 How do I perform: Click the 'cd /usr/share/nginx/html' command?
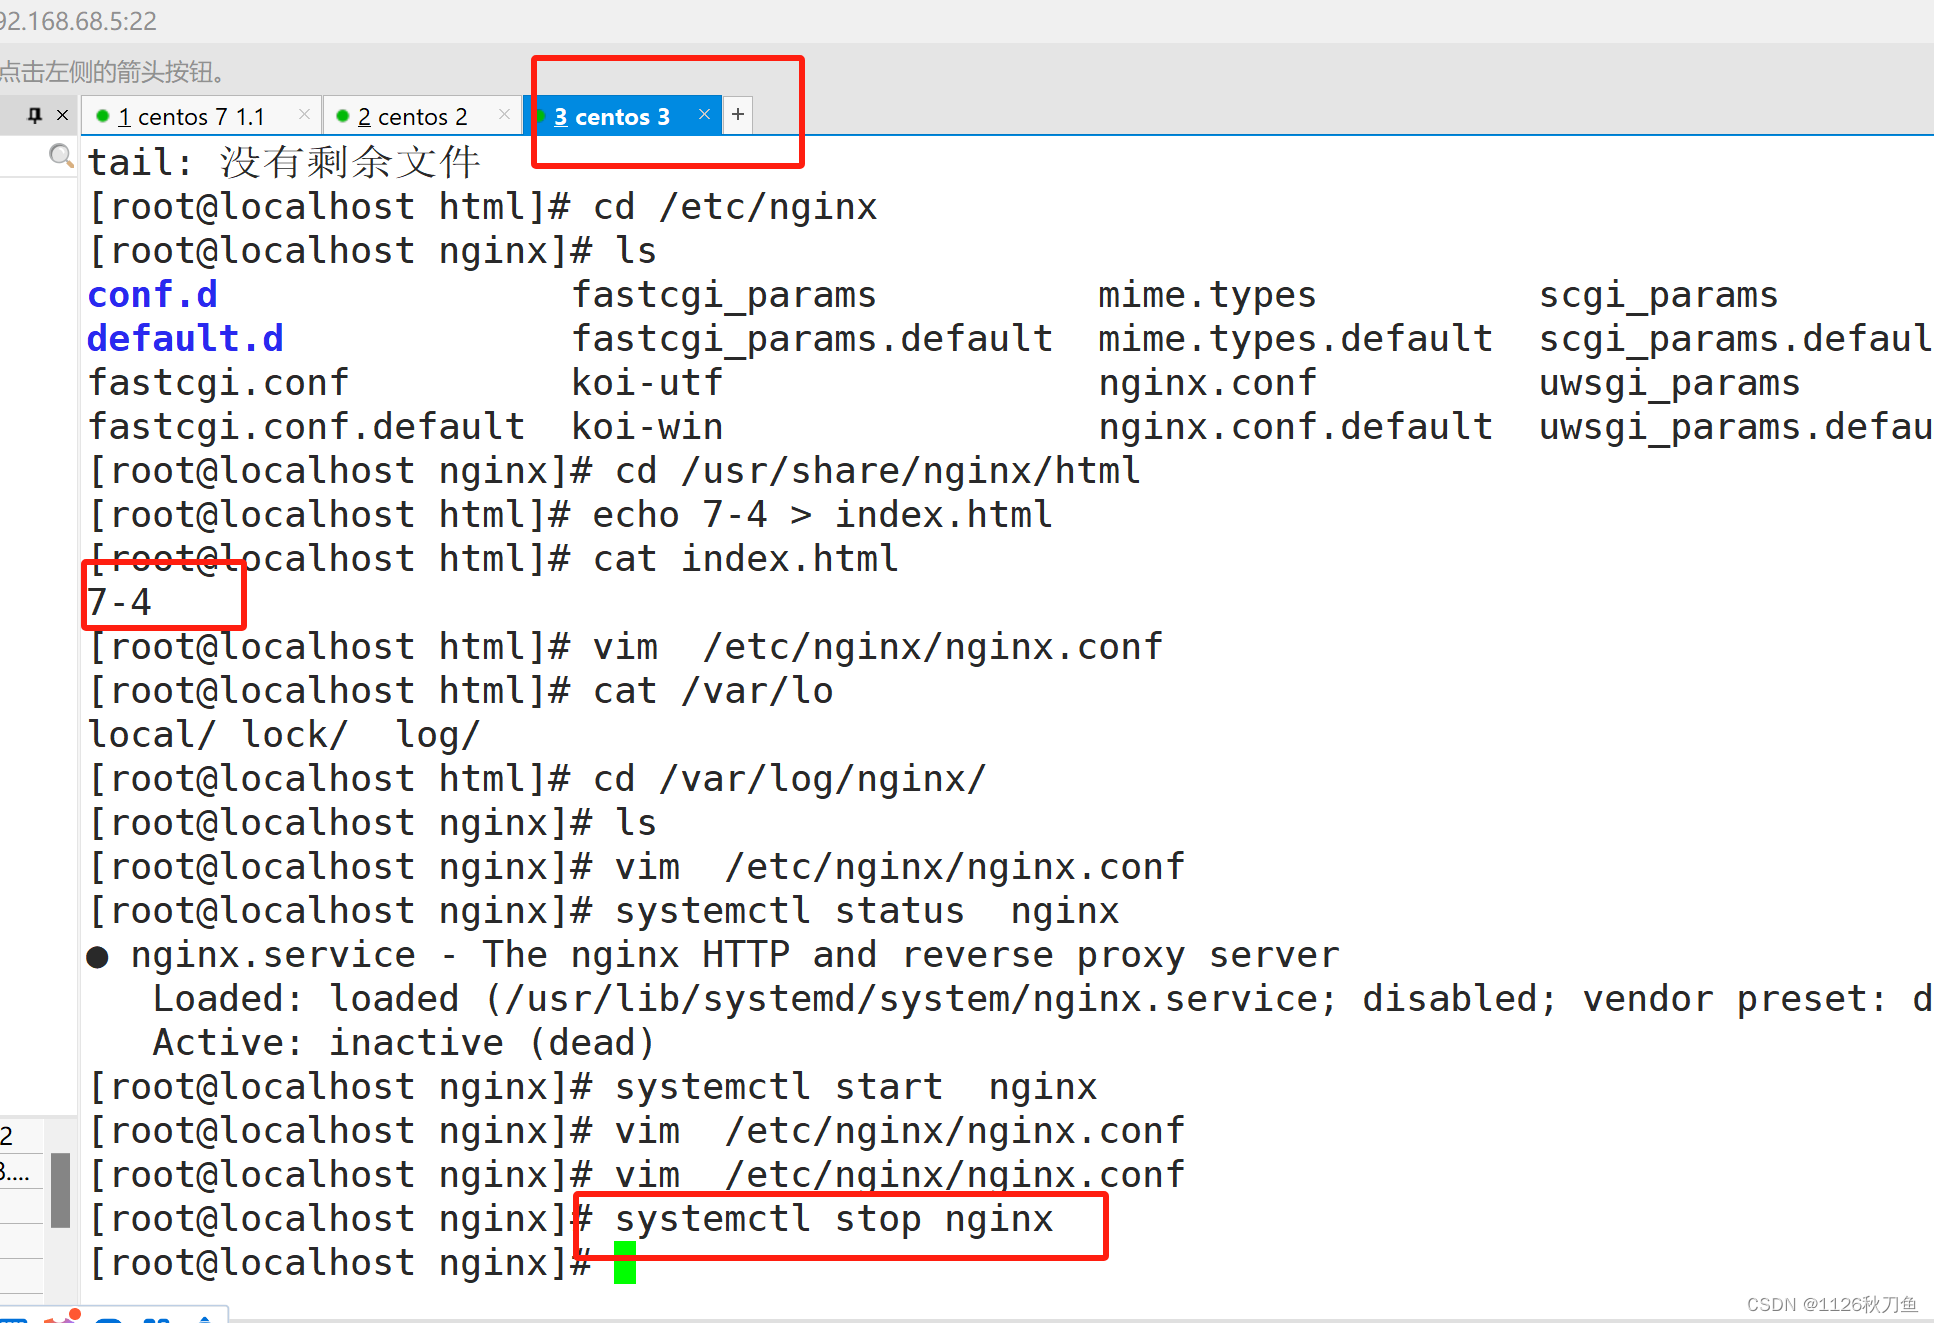(877, 471)
